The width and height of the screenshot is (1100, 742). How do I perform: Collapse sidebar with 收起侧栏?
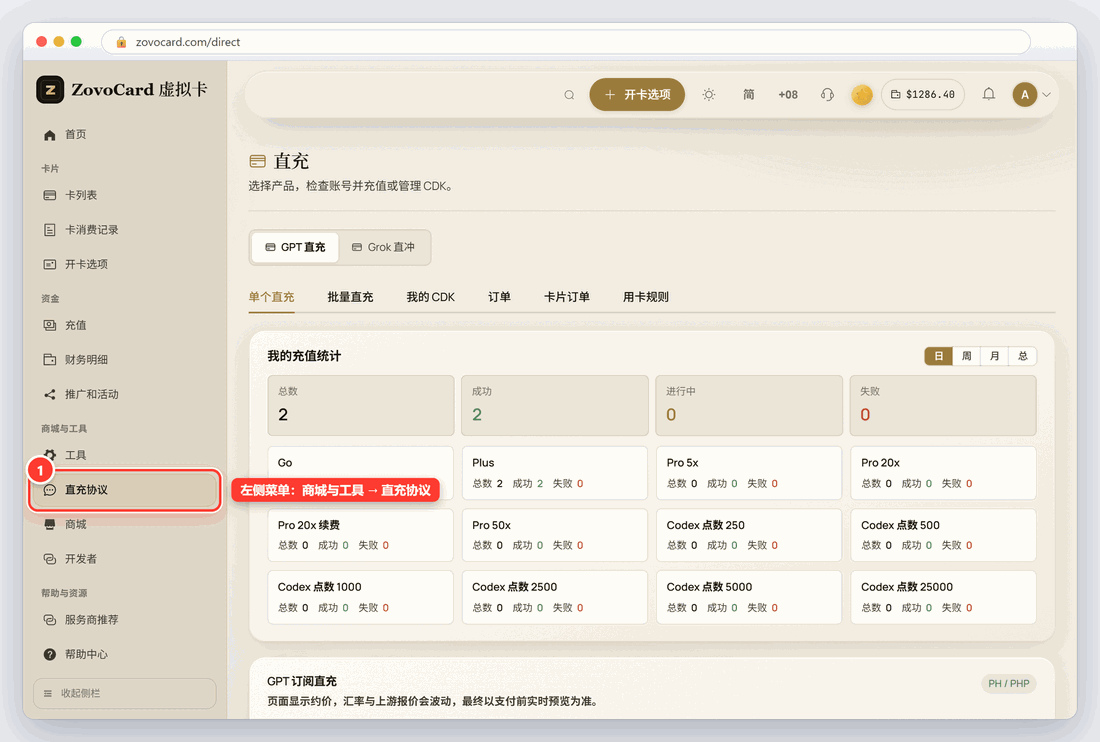124,693
